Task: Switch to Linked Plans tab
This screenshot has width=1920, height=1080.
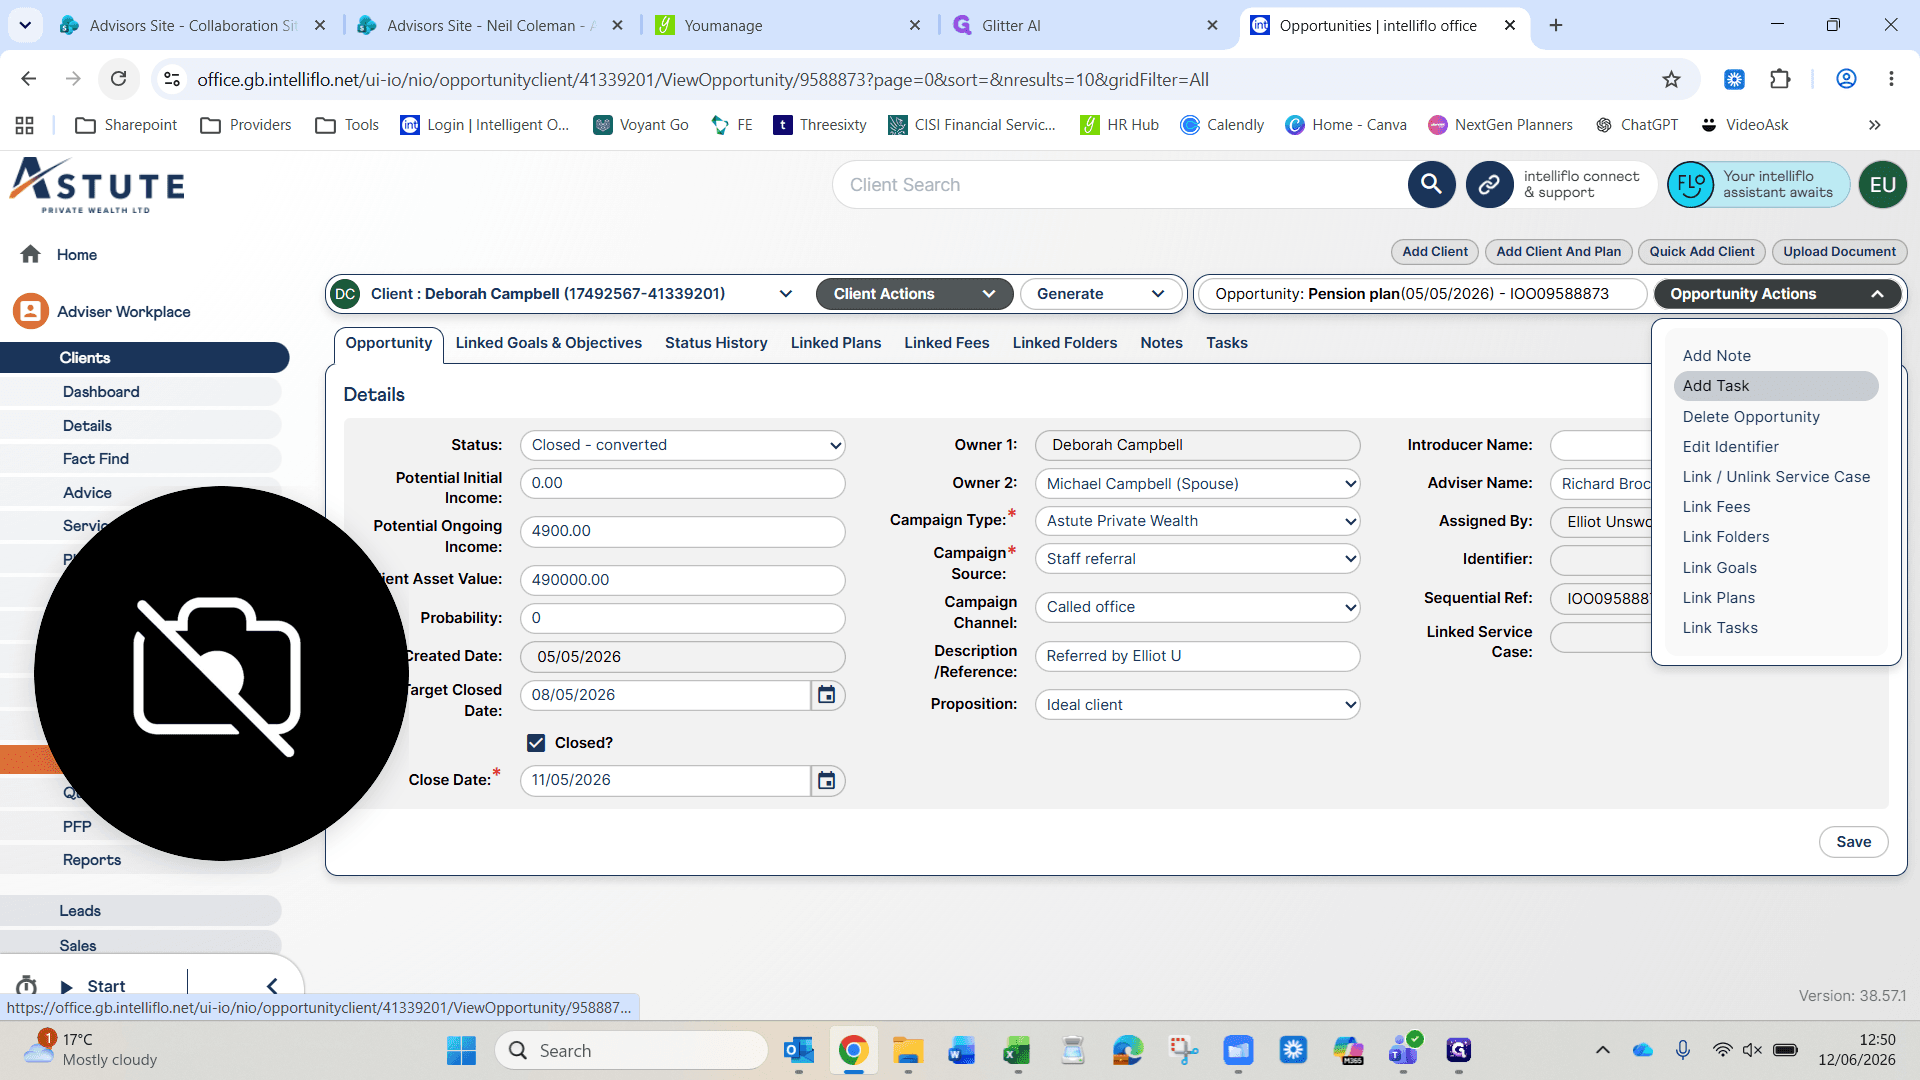Action: click(835, 343)
